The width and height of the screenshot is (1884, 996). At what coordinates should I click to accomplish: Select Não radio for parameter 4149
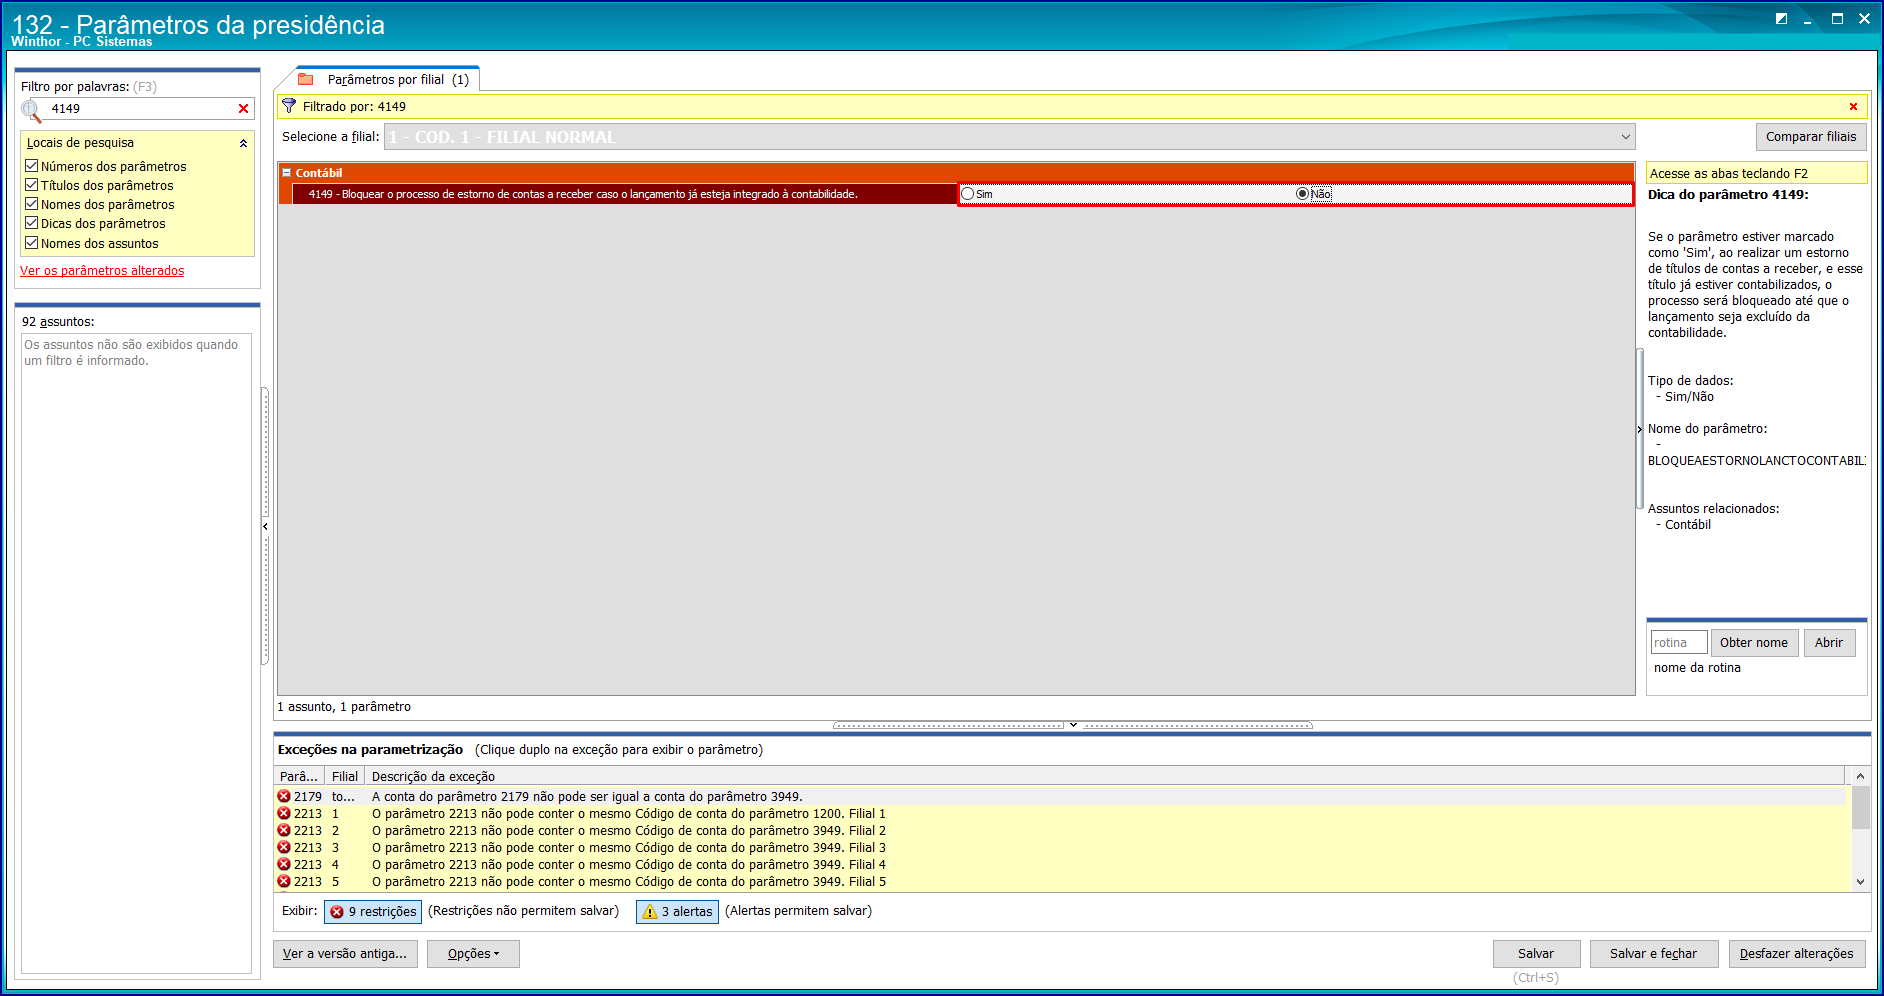[x=1302, y=194]
